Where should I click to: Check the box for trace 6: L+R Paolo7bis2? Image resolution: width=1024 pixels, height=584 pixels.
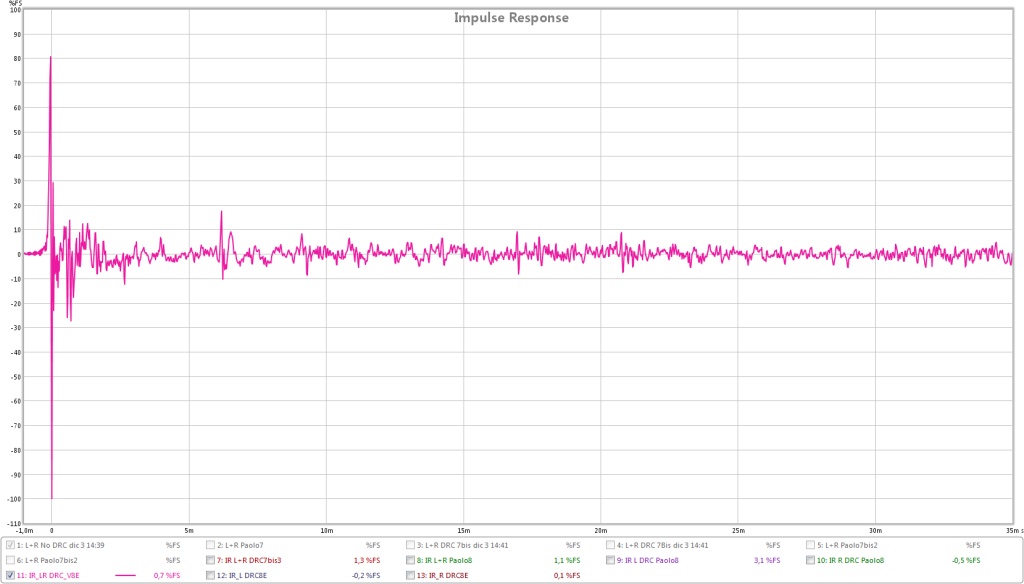(10, 560)
